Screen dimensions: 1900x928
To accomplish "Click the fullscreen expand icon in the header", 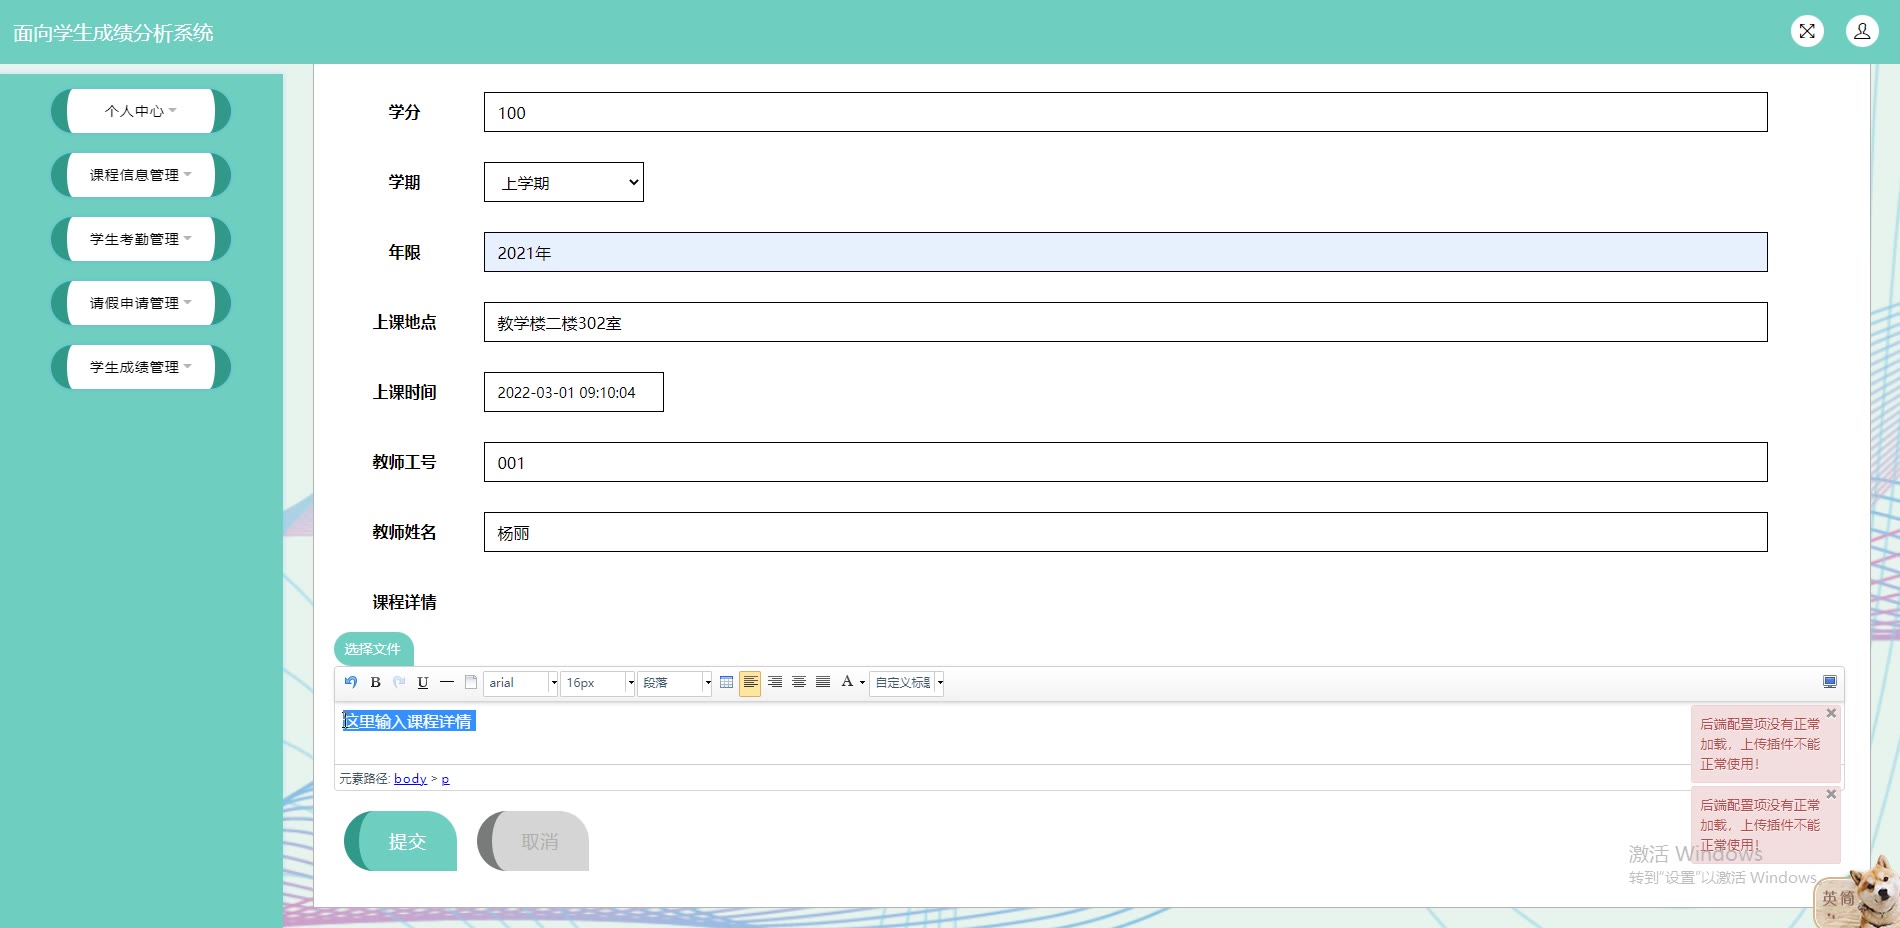I will (x=1807, y=31).
